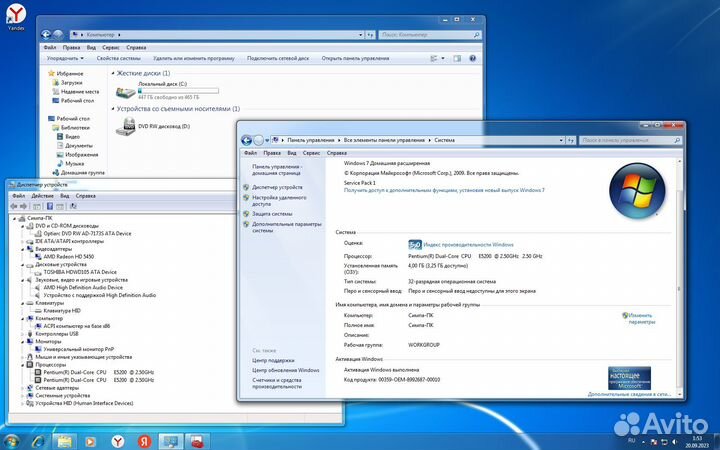Open the Yandex browser desktop shortcut

pos(16,17)
